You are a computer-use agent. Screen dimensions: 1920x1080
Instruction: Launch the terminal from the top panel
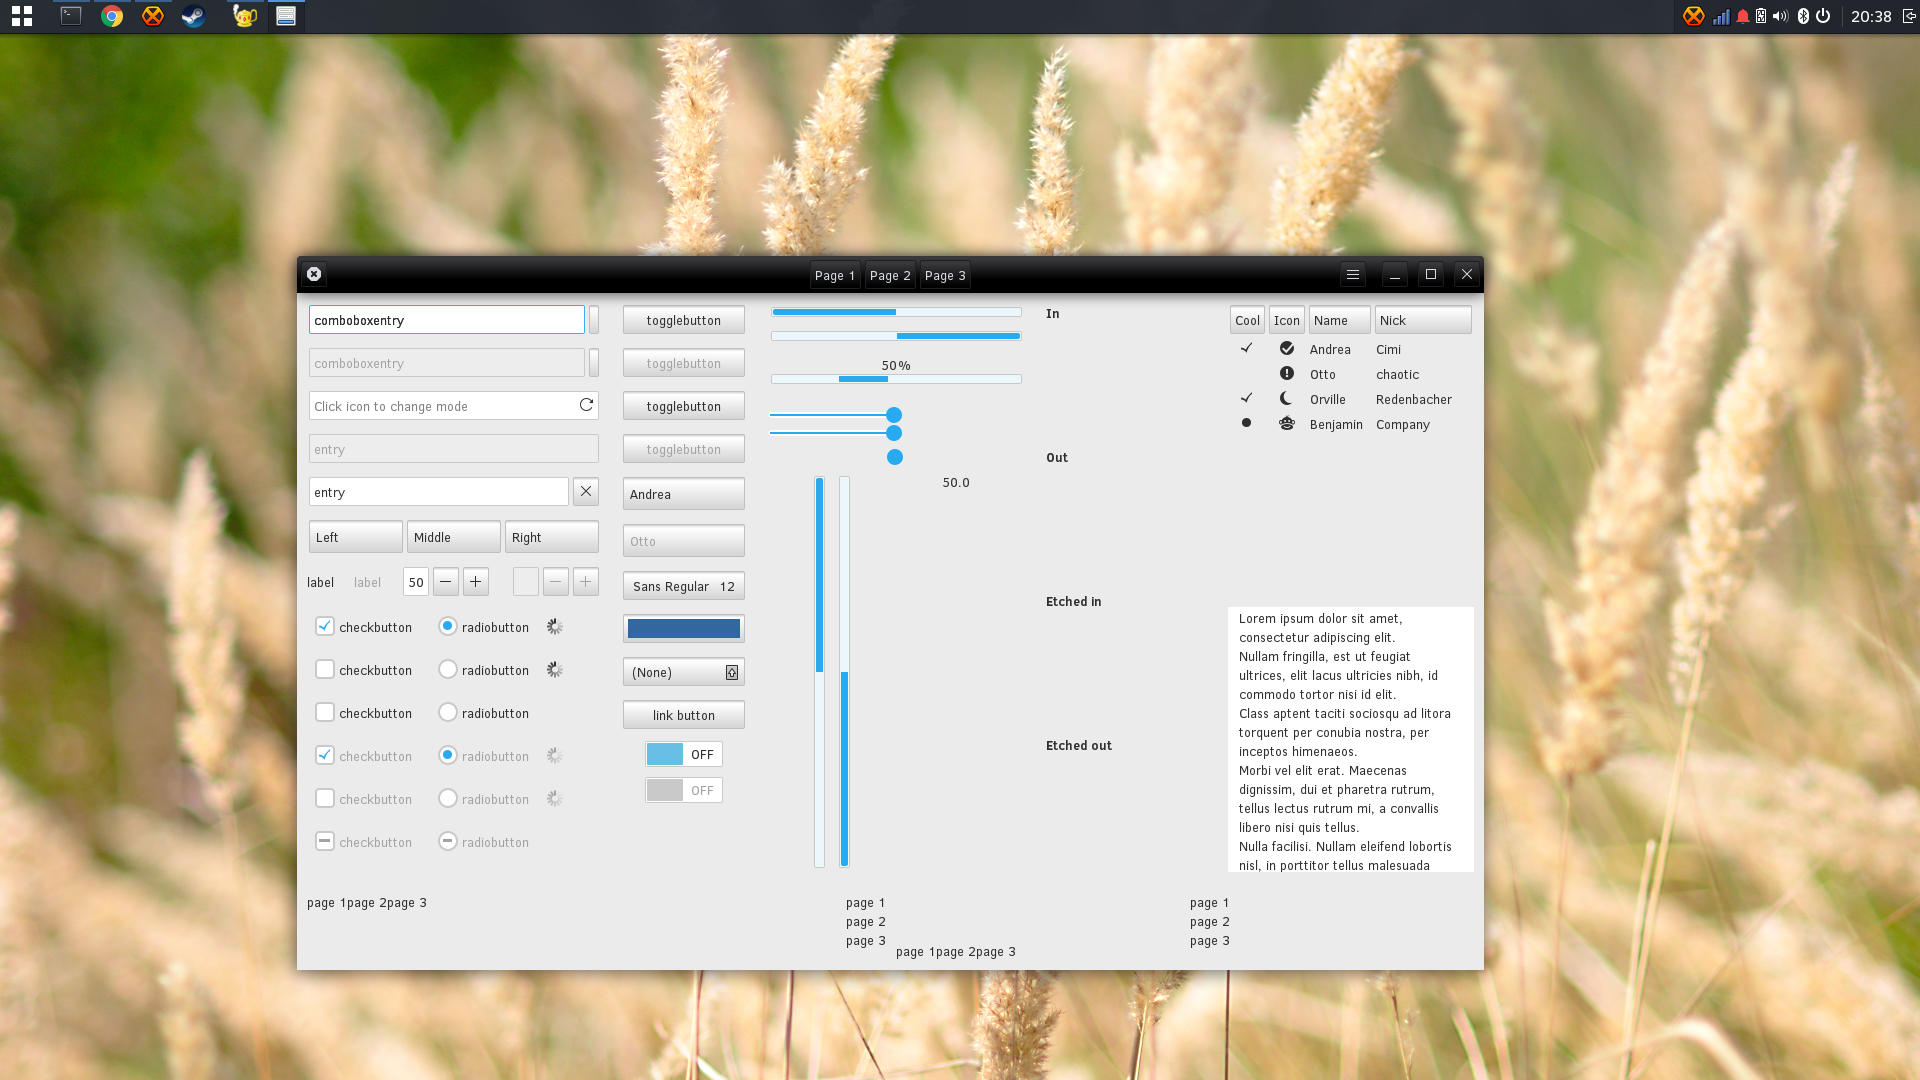pyautogui.click(x=70, y=16)
